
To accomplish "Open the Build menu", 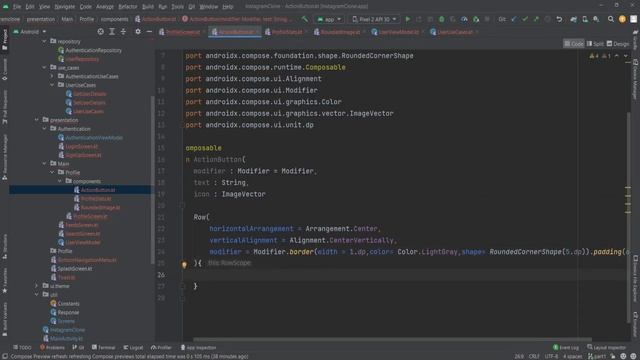I will tap(148, 7).
